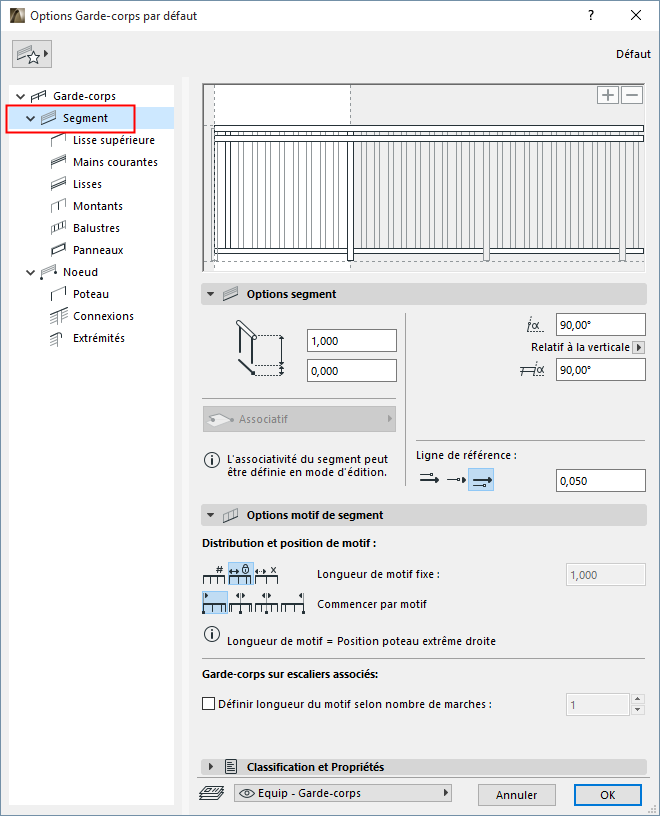660x816 pixels.
Task: Select the fixed-length locked motif distribution icon
Action: point(240,574)
